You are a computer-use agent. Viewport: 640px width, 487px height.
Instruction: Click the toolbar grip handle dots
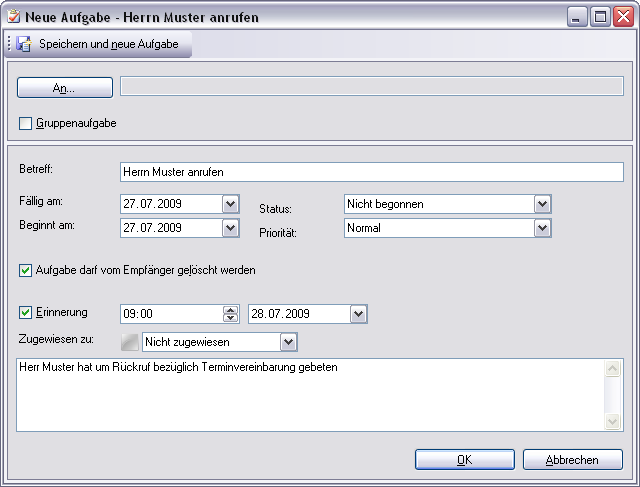pyautogui.click(x=9, y=44)
